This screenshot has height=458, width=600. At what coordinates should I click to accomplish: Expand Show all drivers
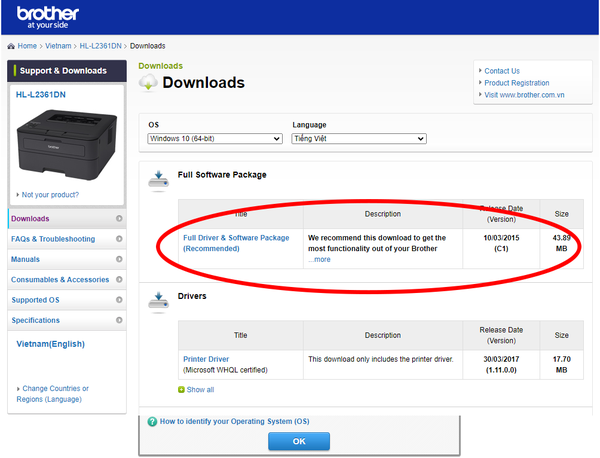[200, 390]
